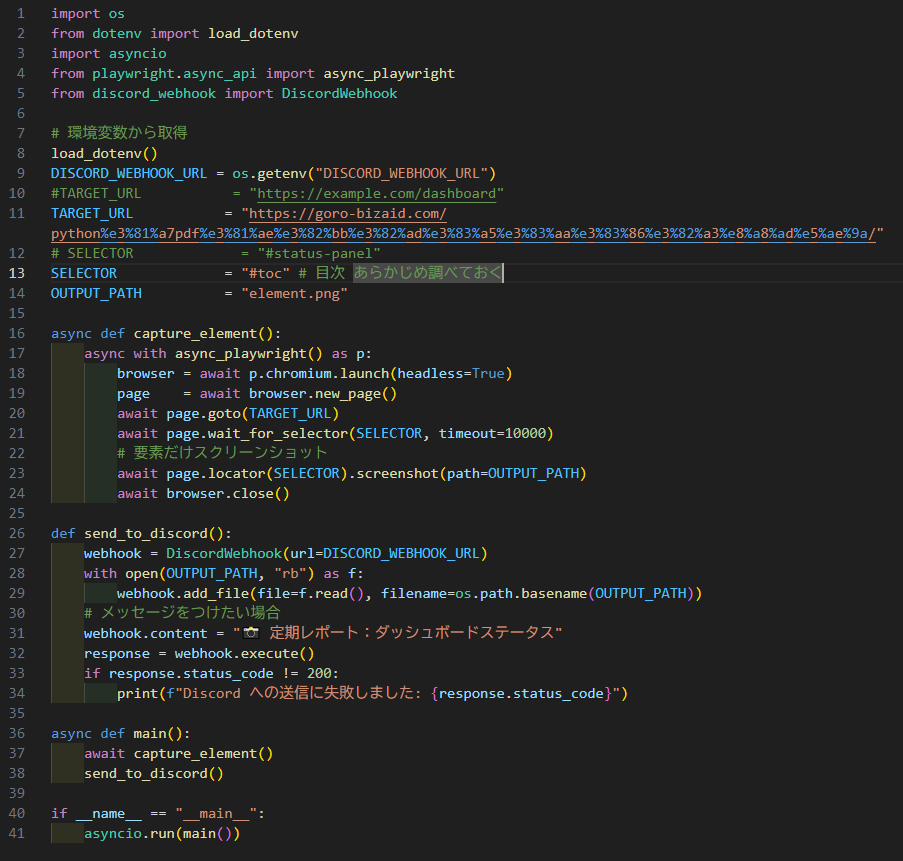Click 'async_playwright' import on line 4

[389, 74]
